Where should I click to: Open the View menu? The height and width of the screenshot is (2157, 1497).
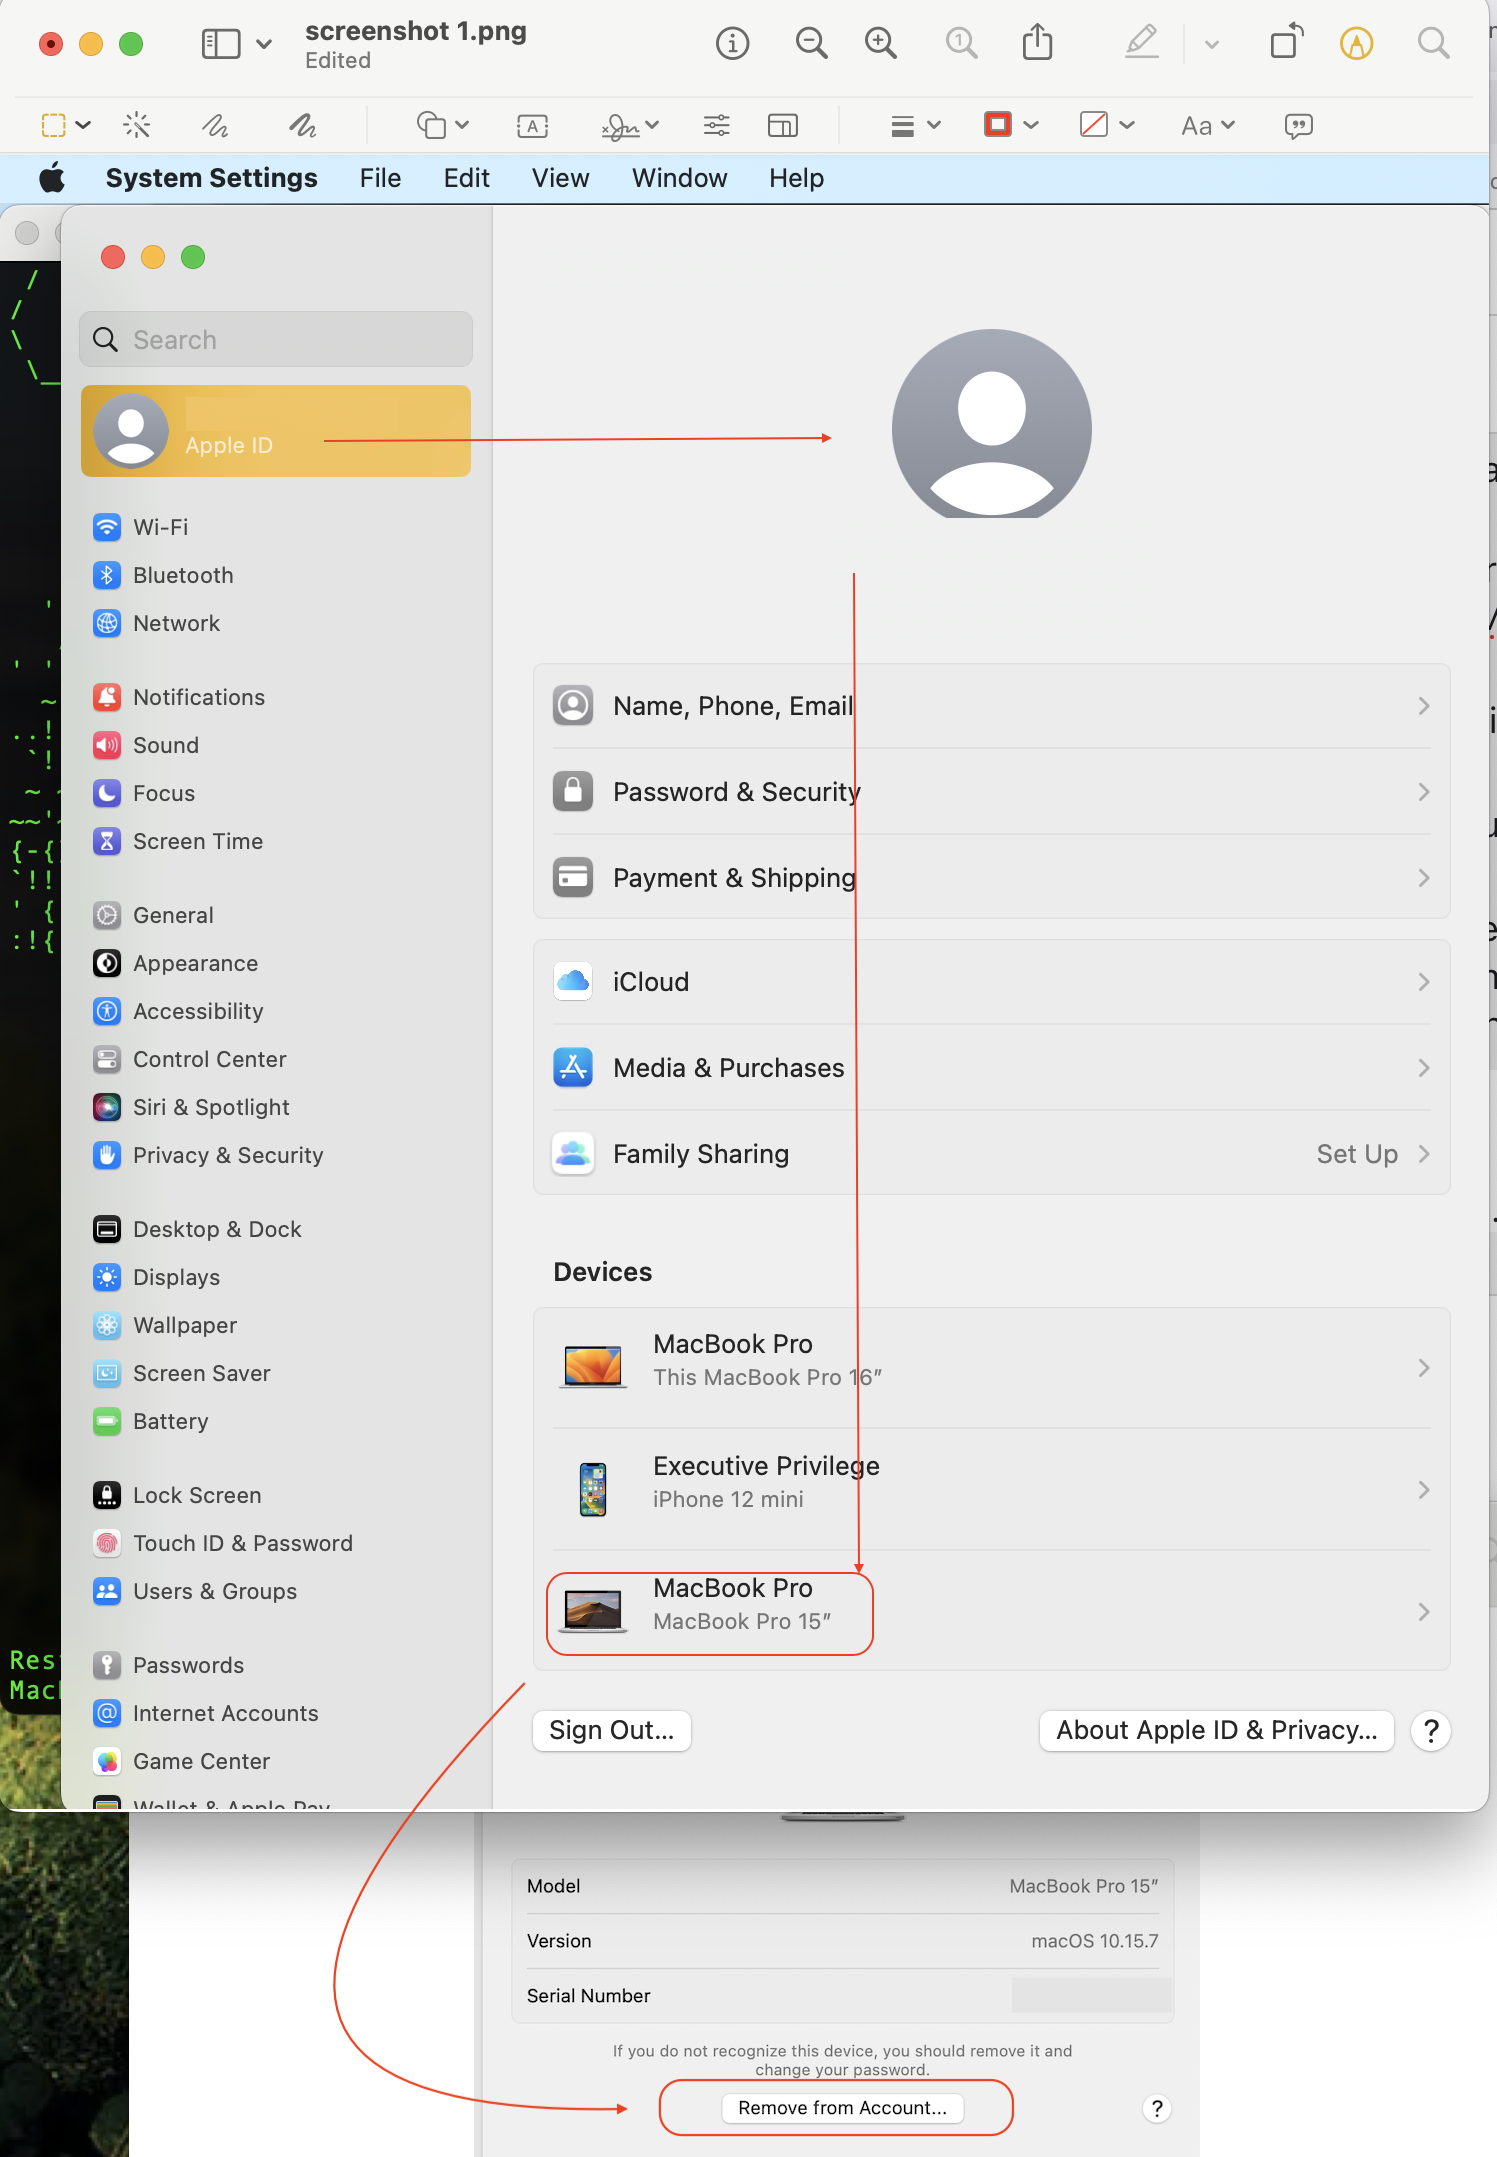click(x=560, y=178)
